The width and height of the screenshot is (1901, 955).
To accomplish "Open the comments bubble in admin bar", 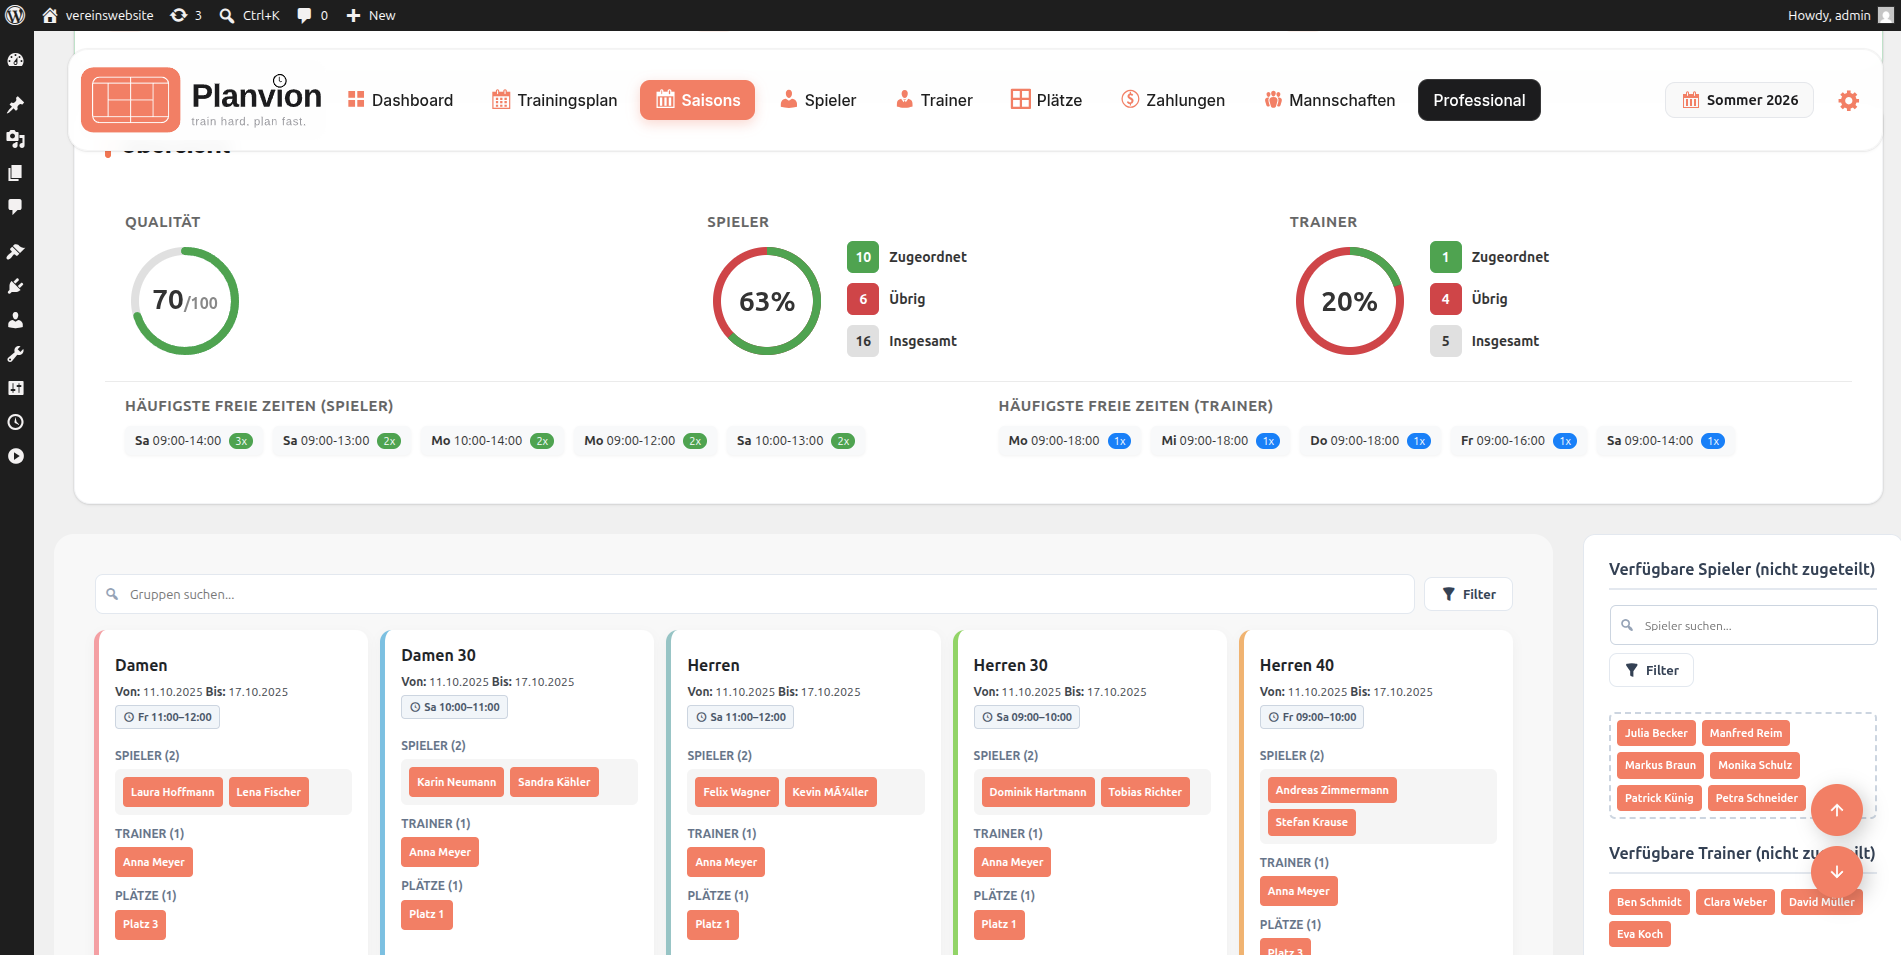I will 312,15.
